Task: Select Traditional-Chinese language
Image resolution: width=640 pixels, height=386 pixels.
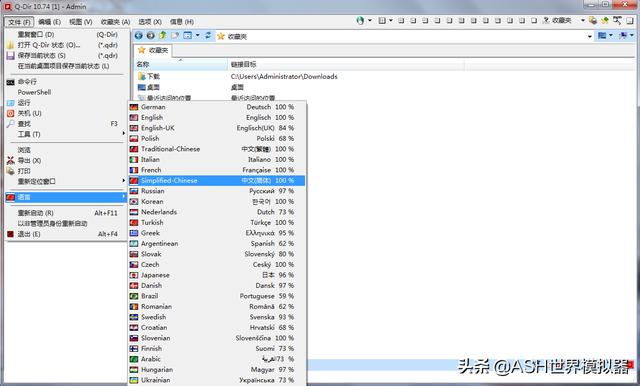Action: point(217,149)
